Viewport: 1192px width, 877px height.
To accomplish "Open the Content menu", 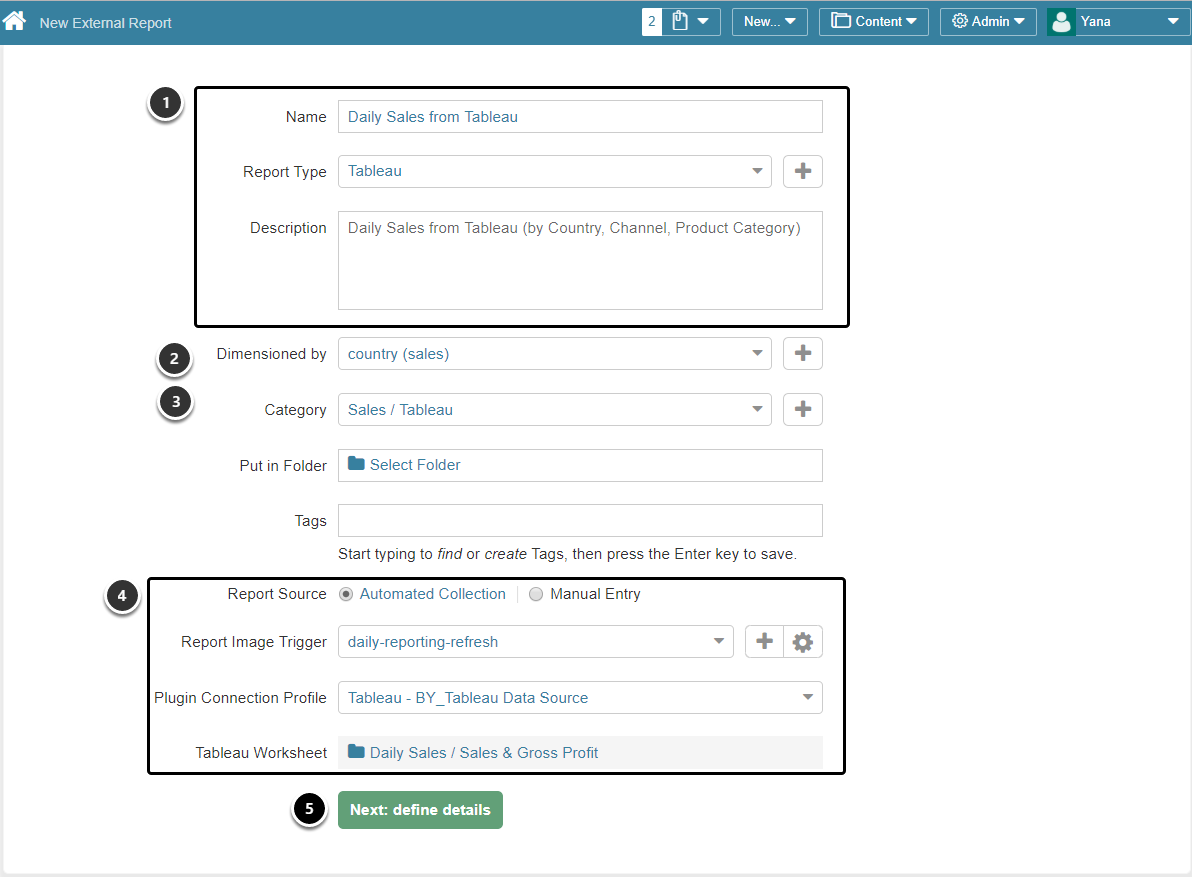I will click(873, 21).
